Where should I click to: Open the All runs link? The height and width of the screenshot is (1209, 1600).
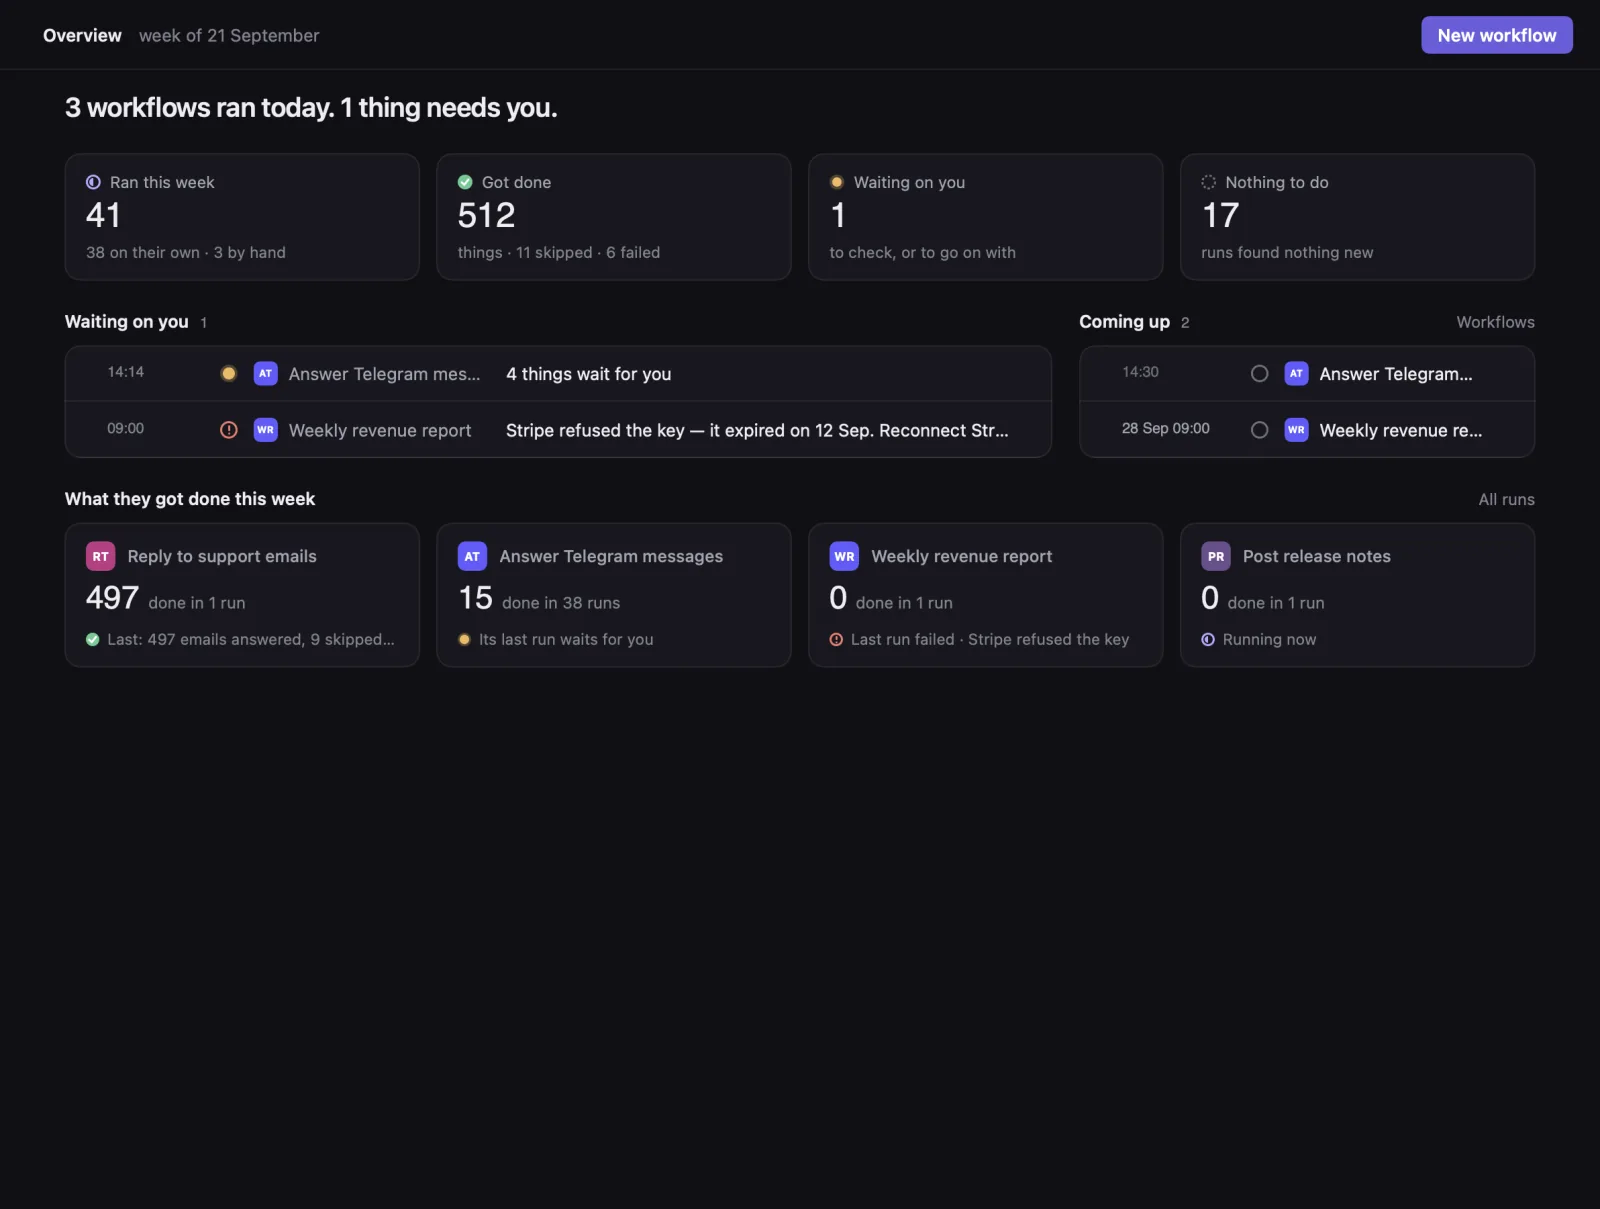click(x=1506, y=499)
